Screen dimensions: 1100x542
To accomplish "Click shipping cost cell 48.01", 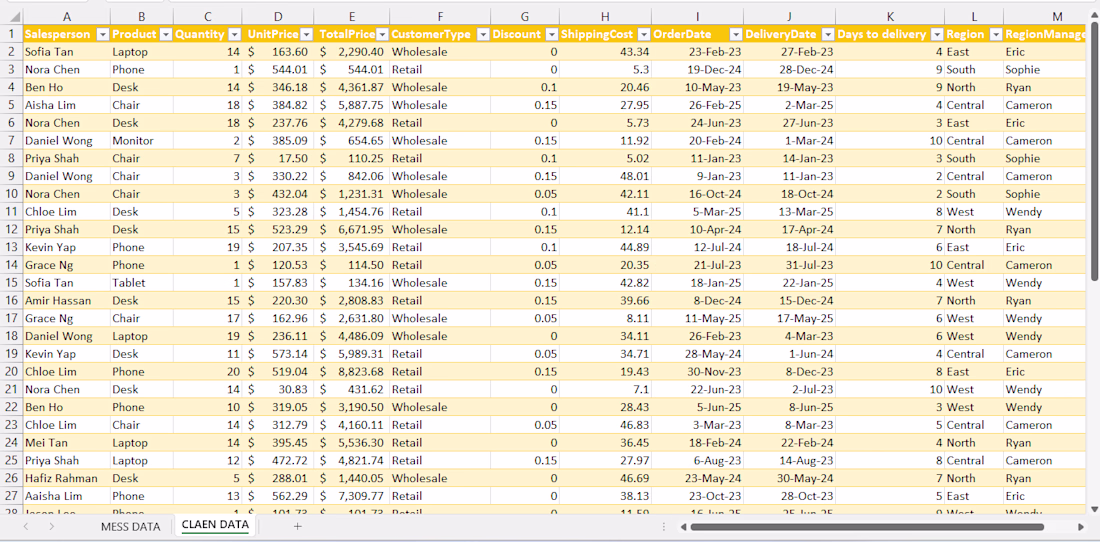I will [x=605, y=176].
